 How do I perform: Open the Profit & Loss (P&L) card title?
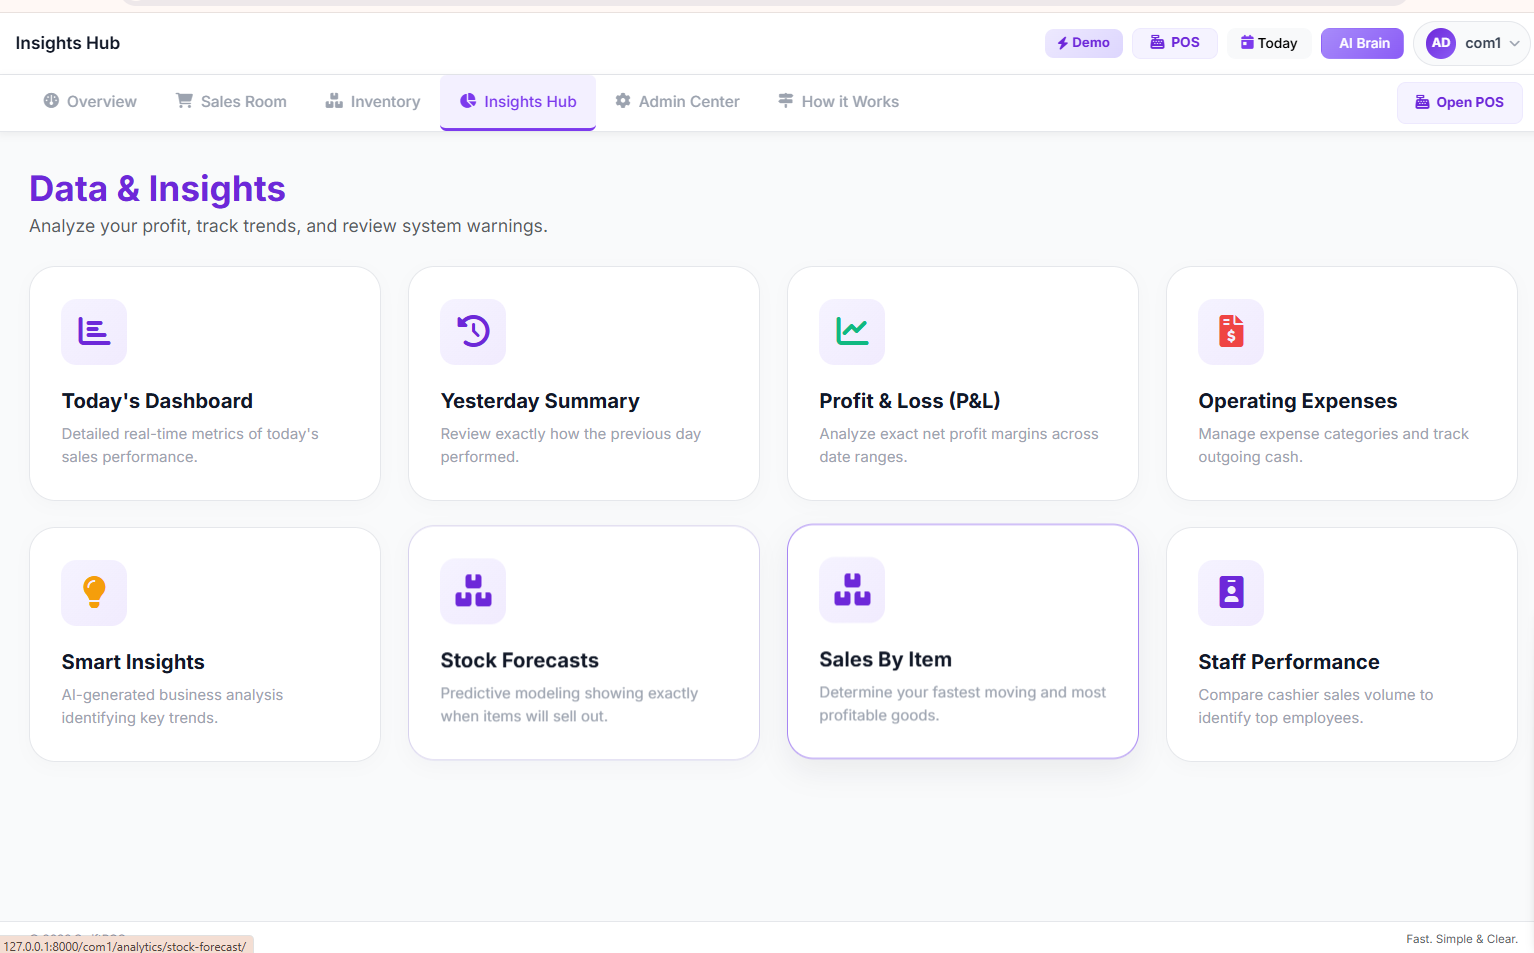(910, 401)
